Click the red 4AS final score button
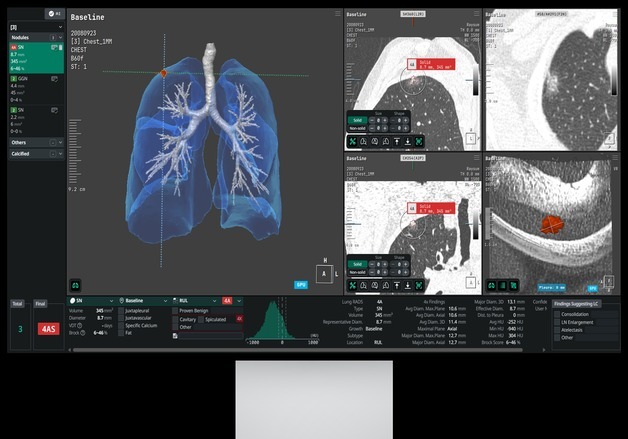The height and width of the screenshot is (439, 628). [x=49, y=328]
